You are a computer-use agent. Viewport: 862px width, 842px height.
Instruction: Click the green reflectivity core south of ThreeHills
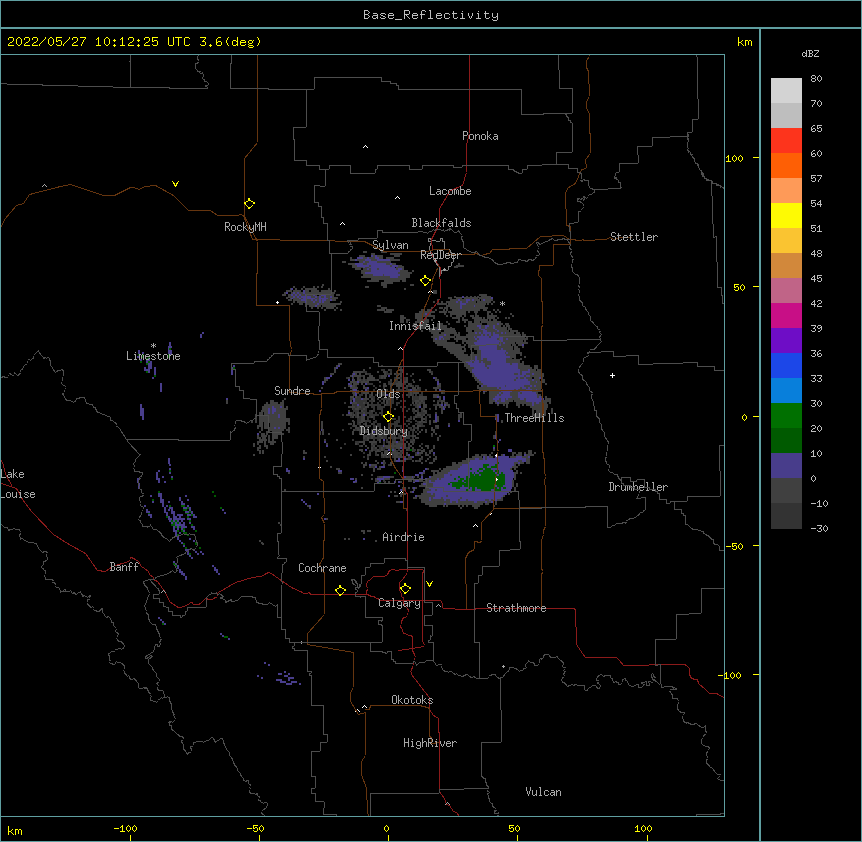pos(479,479)
